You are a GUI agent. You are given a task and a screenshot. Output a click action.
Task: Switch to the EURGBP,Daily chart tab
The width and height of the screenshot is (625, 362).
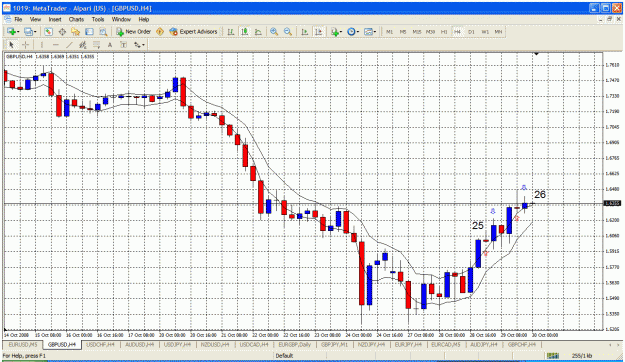coord(295,344)
